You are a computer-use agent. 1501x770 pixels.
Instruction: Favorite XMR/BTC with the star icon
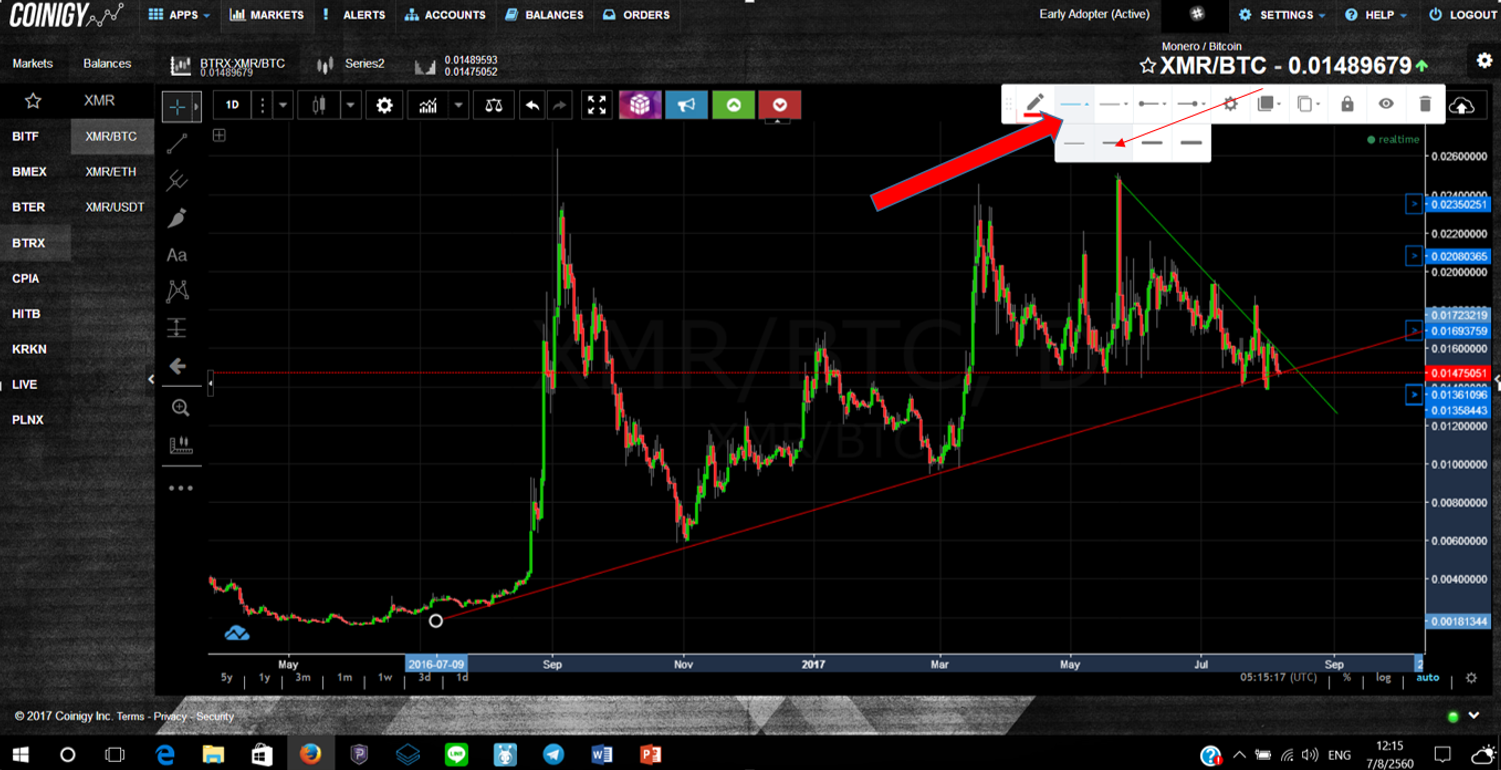tap(1148, 66)
